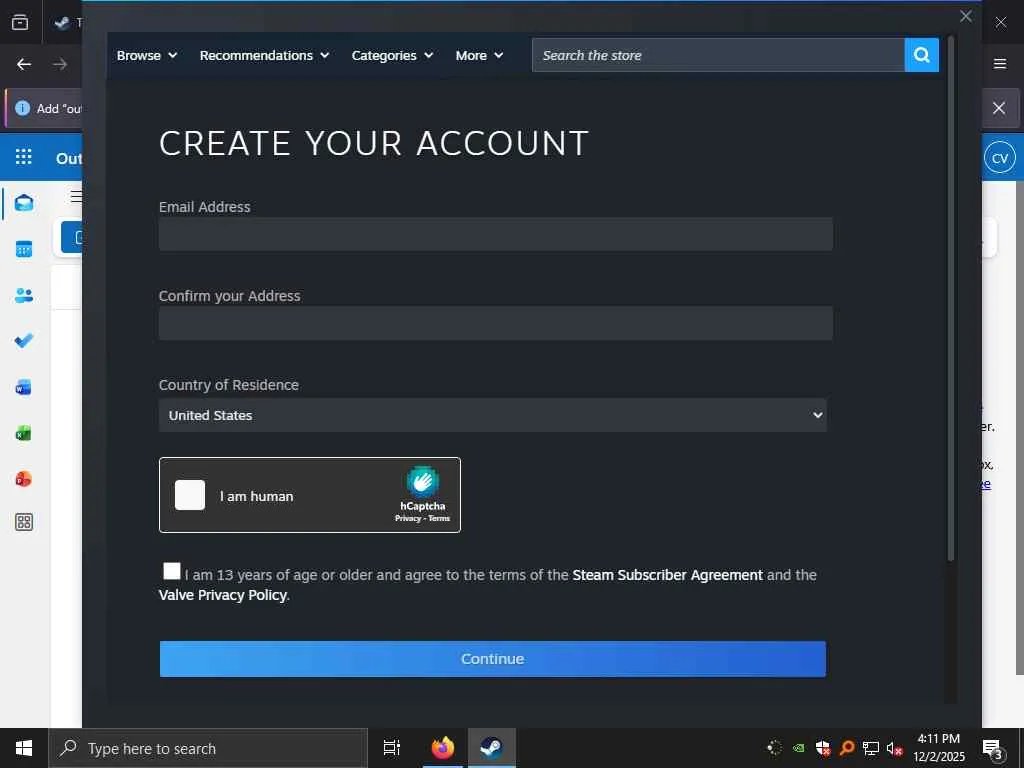Open Outlook Calendar icon in sidebar
The image size is (1024, 768).
pyautogui.click(x=24, y=249)
